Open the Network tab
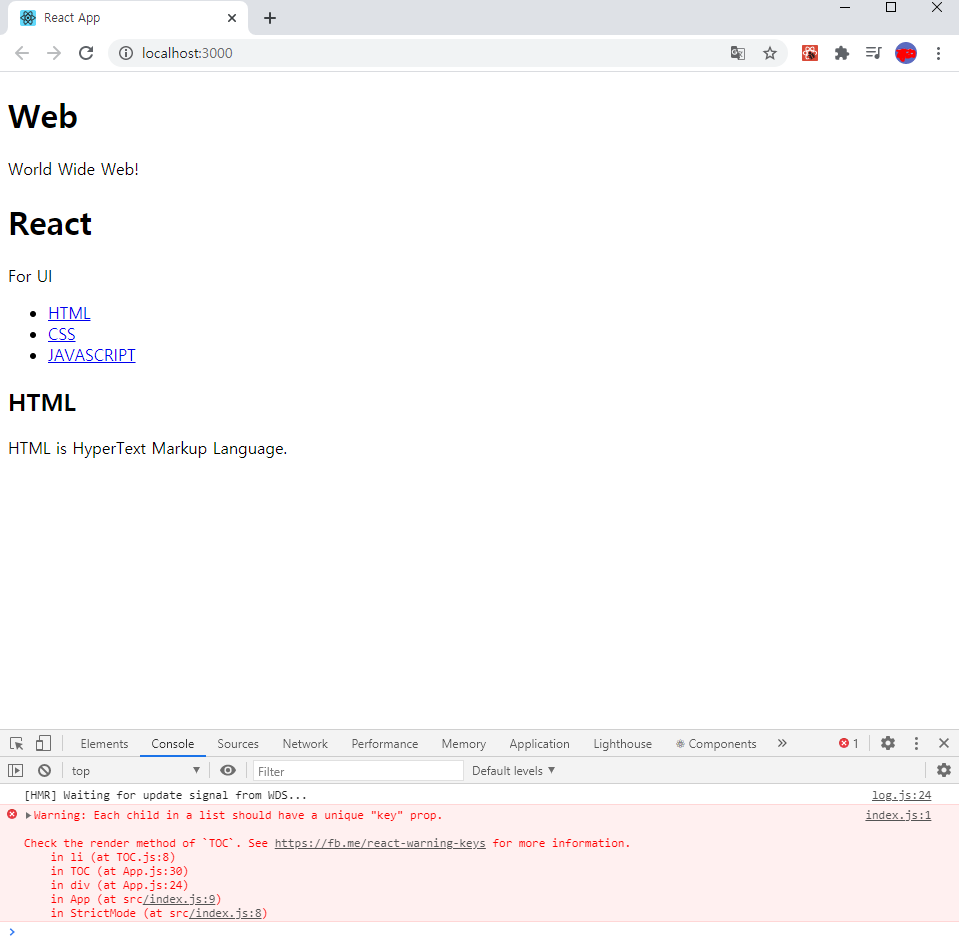The width and height of the screenshot is (959, 948). [305, 744]
